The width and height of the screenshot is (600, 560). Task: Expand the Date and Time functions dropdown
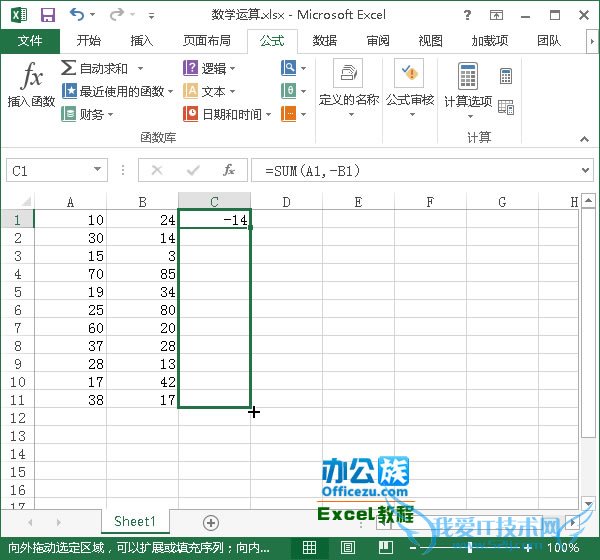click(x=269, y=114)
